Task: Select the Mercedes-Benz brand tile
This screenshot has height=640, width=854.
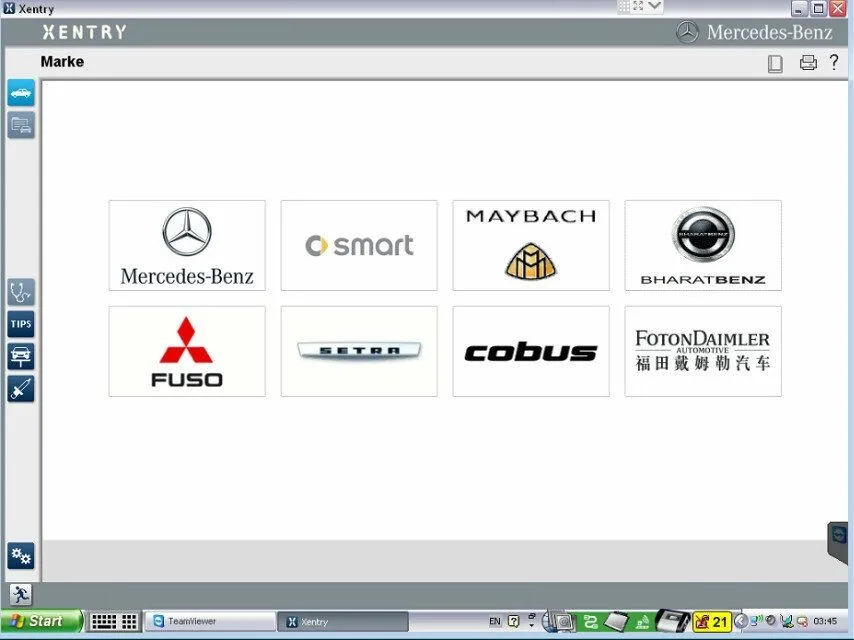Action: pos(187,245)
